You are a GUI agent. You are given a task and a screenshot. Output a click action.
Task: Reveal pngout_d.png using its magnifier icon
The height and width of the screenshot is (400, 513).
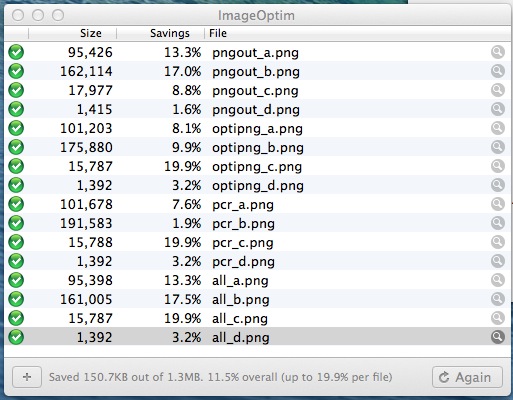pyautogui.click(x=497, y=109)
